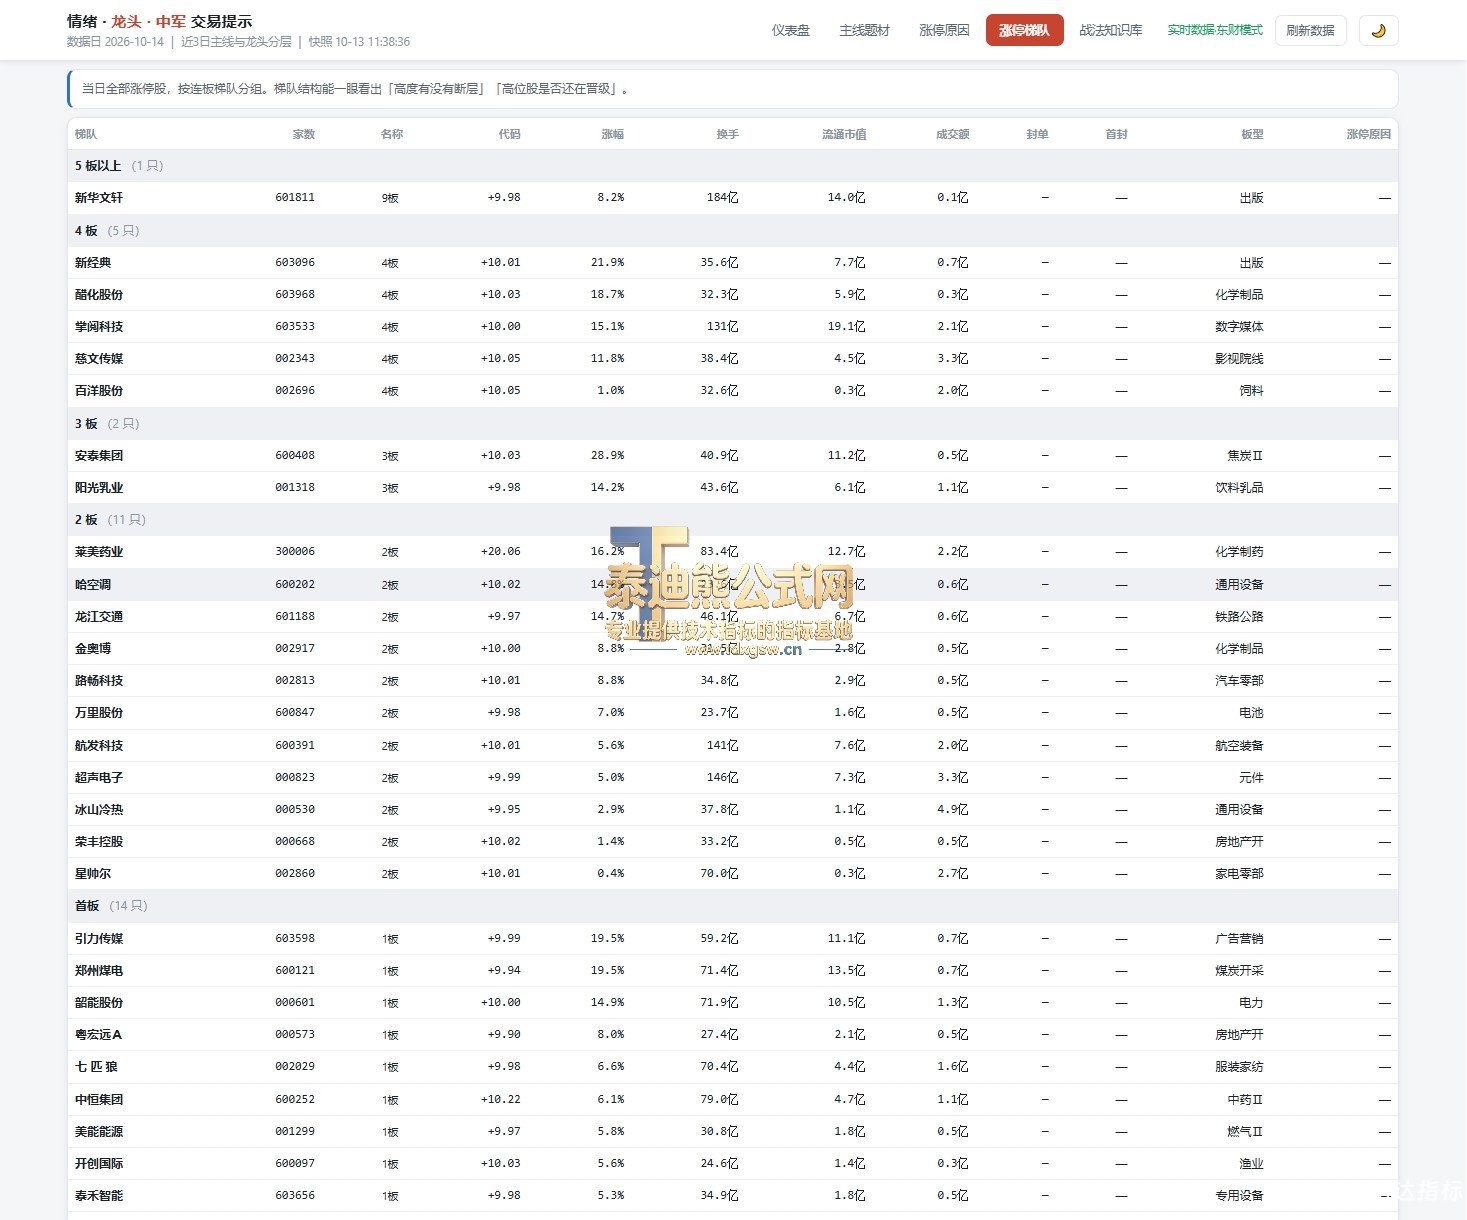Click the 泰禾智能 stock name
Screen dimensions: 1467x1220
click(99, 1196)
